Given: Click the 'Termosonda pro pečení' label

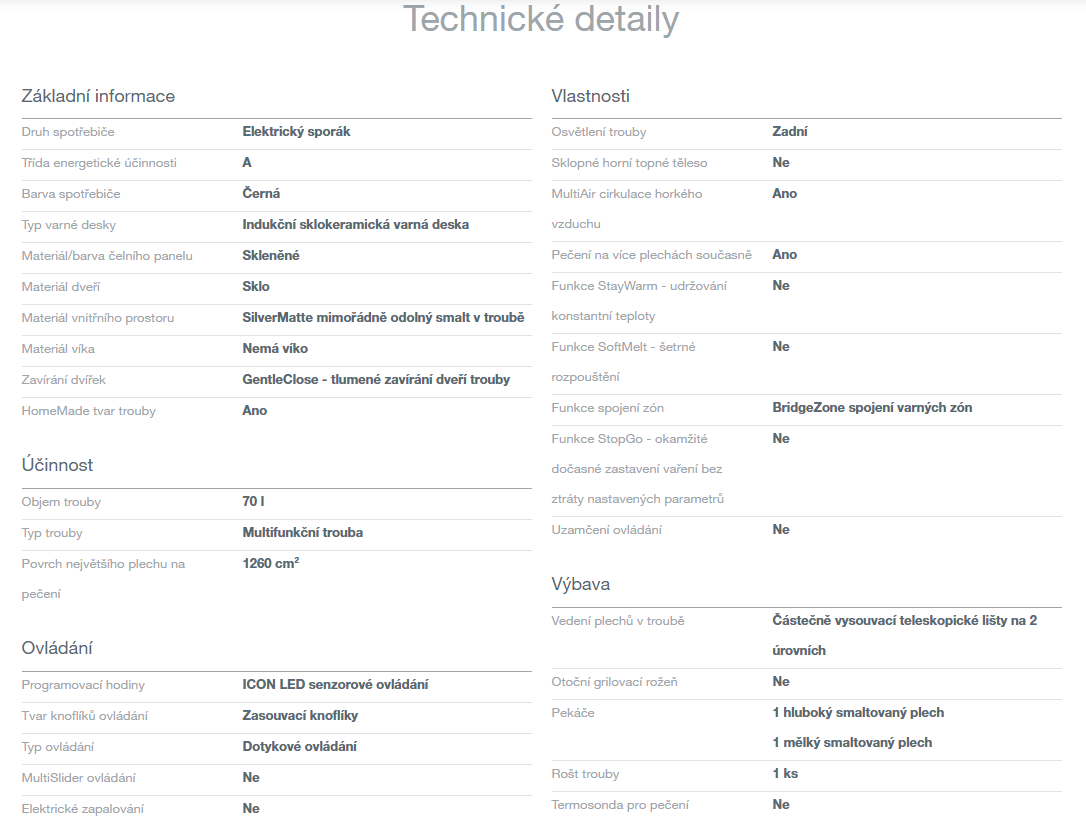Looking at the screenshot, I should [620, 805].
